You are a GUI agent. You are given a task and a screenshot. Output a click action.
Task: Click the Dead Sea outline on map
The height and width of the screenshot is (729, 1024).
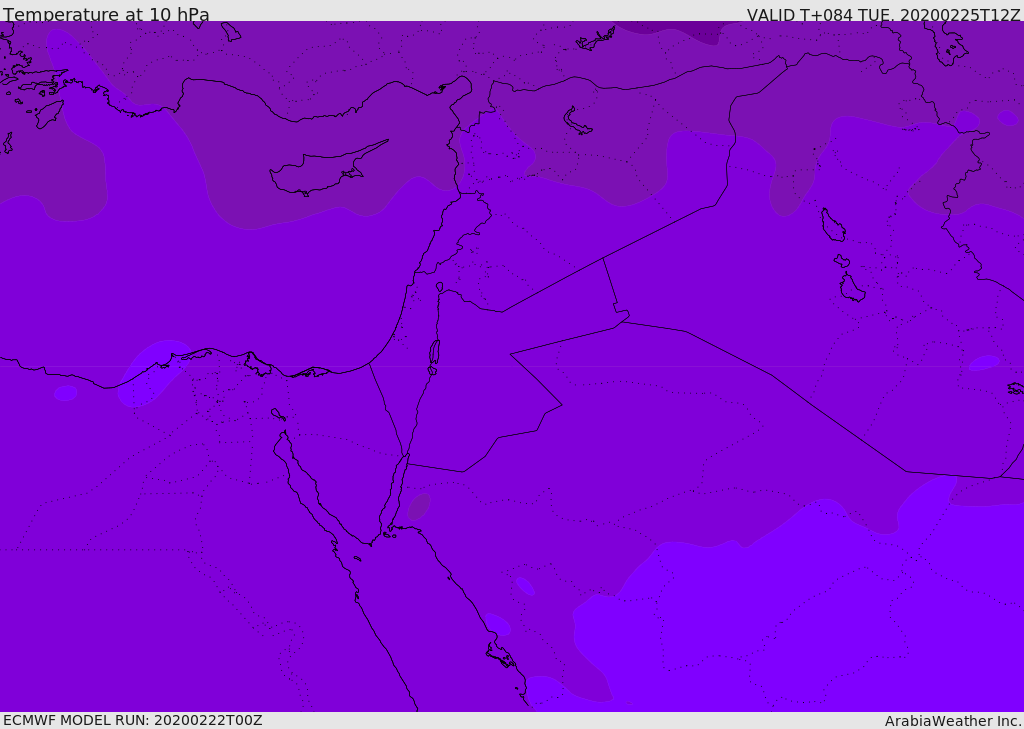tap(434, 353)
